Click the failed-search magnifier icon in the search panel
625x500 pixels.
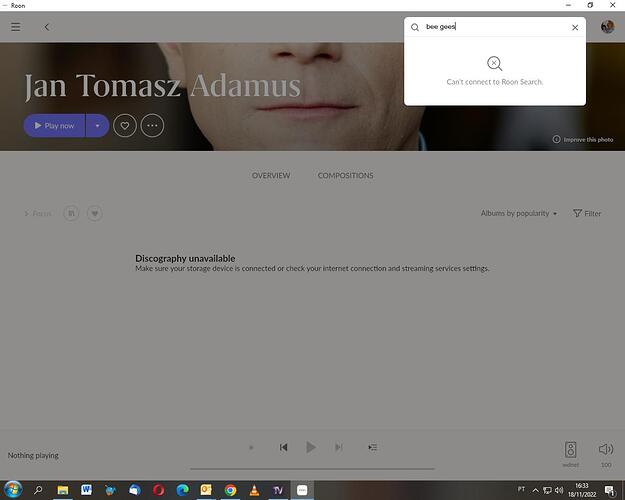(x=494, y=63)
